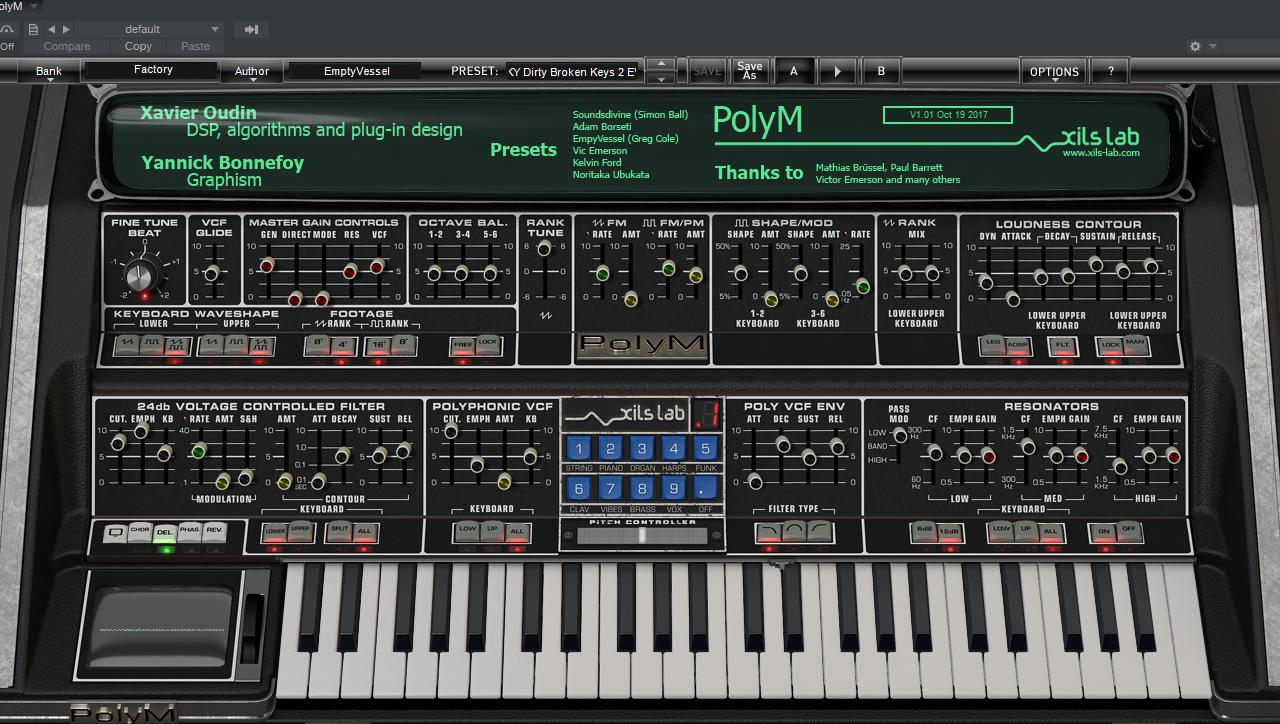The height and width of the screenshot is (724, 1280).
Task: Step to previous preset with up arrow
Action: point(660,65)
